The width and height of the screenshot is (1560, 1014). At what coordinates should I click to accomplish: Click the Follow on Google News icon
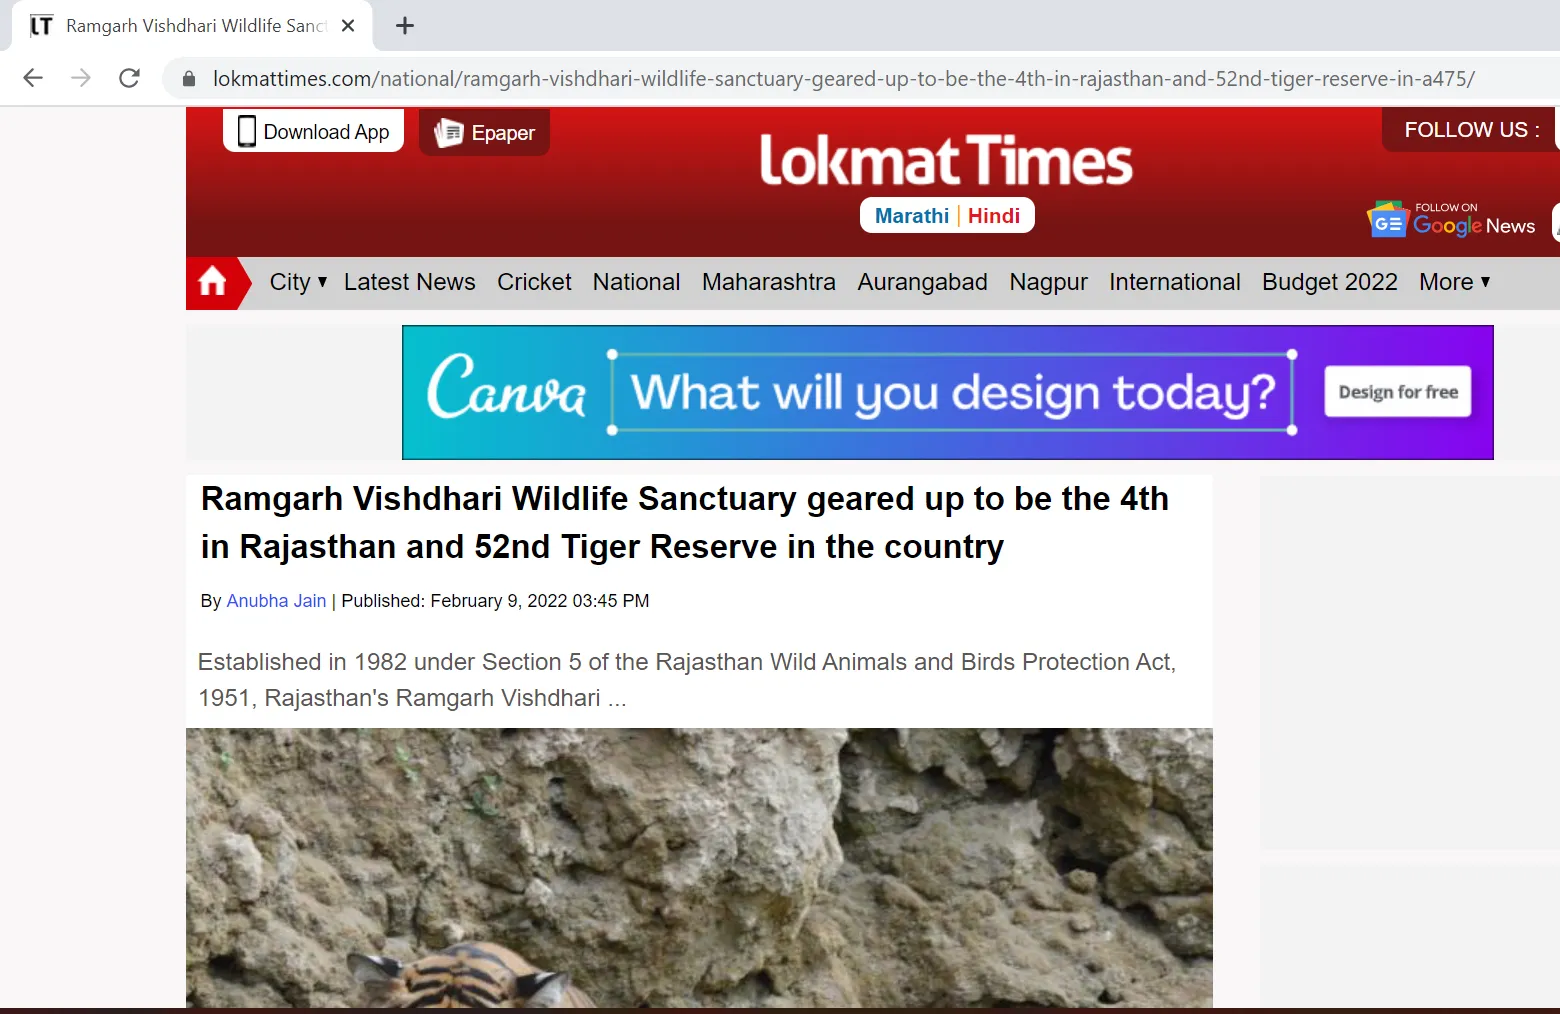click(x=1451, y=219)
